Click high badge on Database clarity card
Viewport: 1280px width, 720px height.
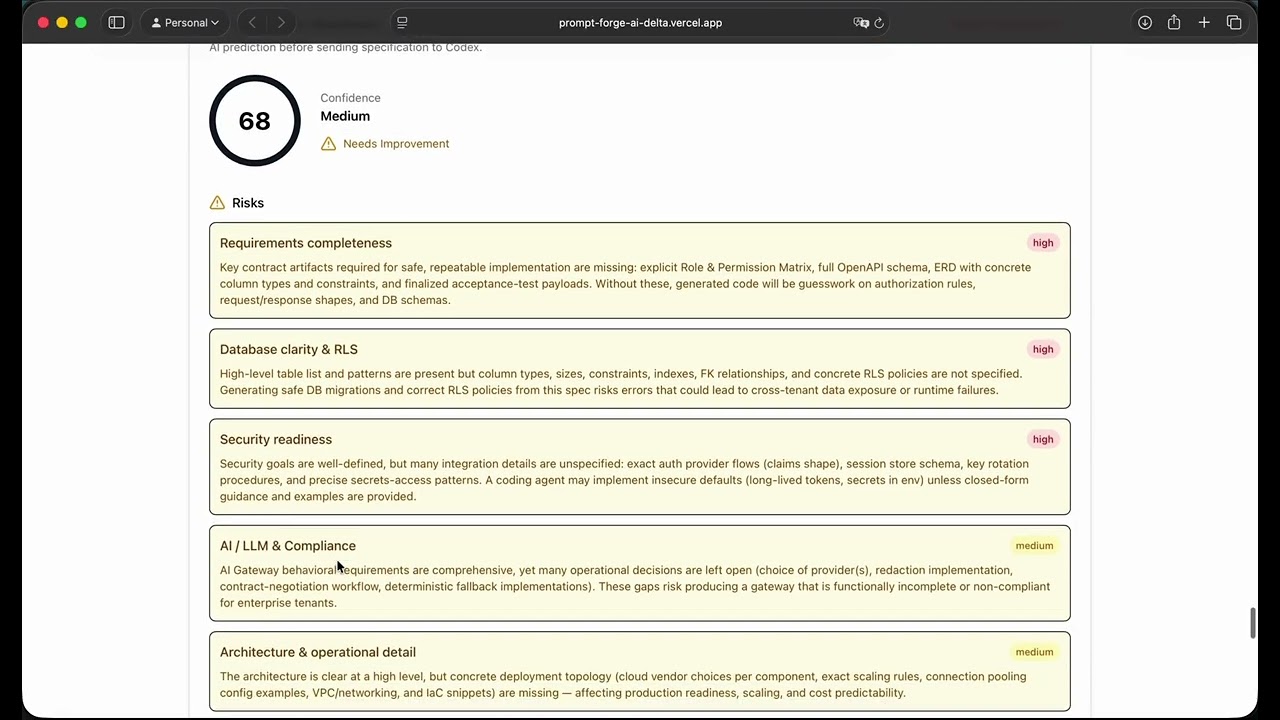pyautogui.click(x=1043, y=349)
